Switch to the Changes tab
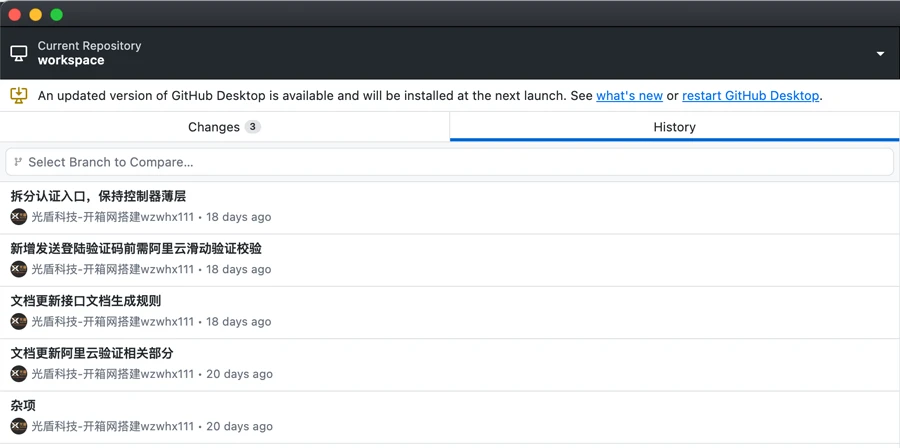This screenshot has width=900, height=448. tap(224, 127)
